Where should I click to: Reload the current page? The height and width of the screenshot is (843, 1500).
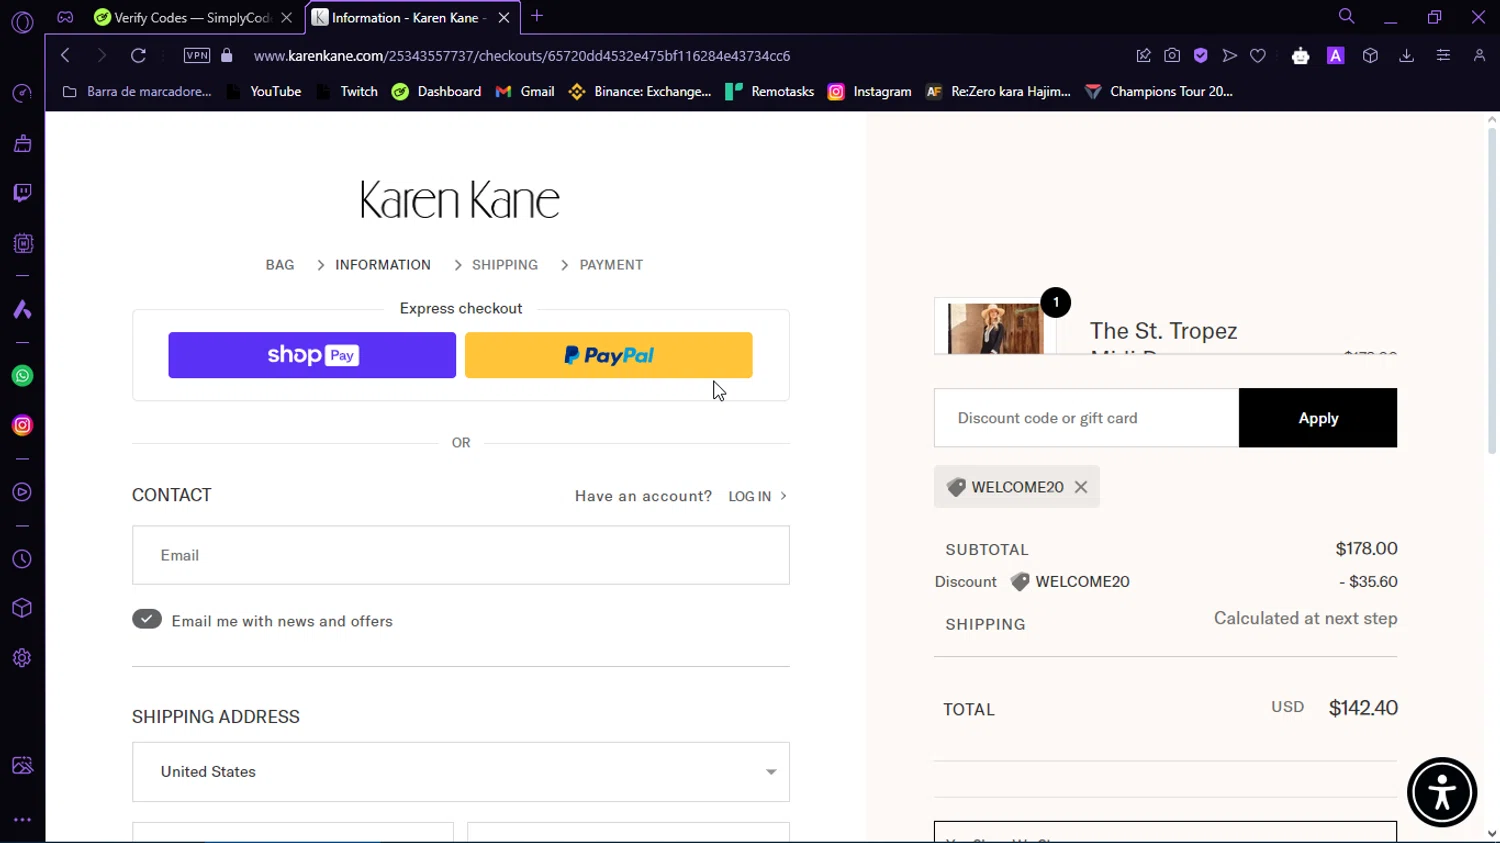coord(138,56)
